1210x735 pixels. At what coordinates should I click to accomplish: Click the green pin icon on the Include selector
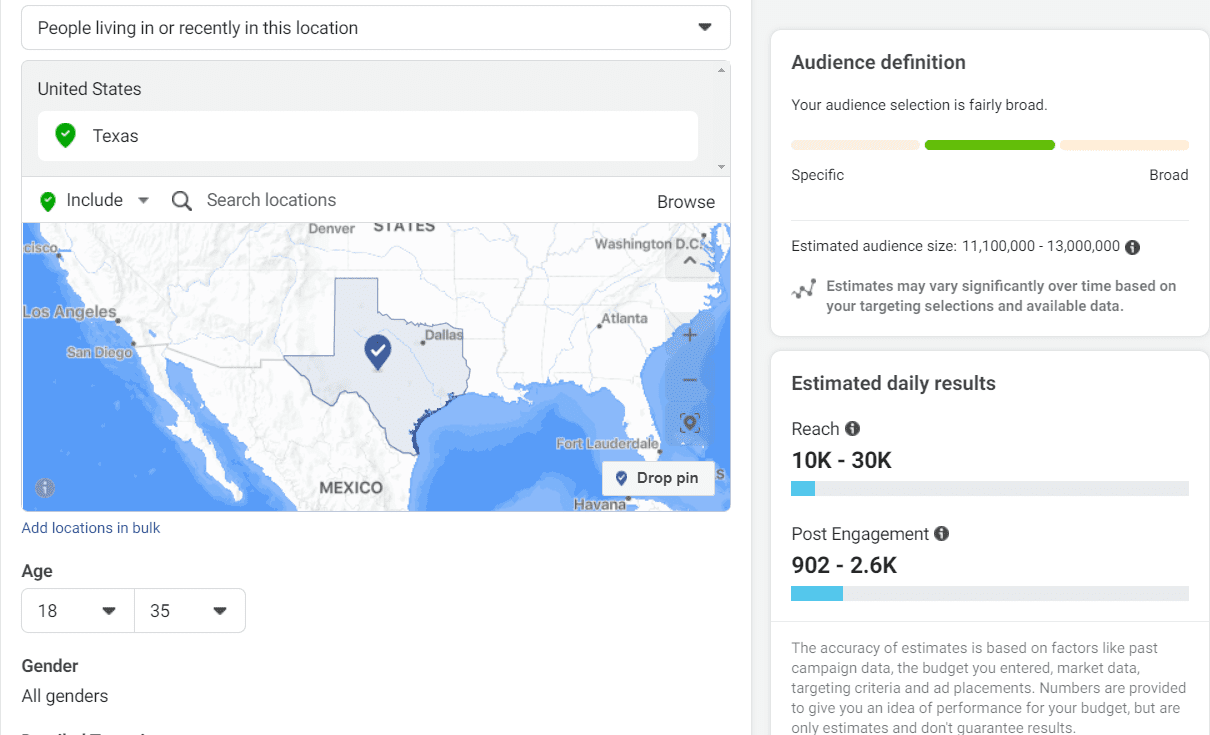[x=46, y=200]
